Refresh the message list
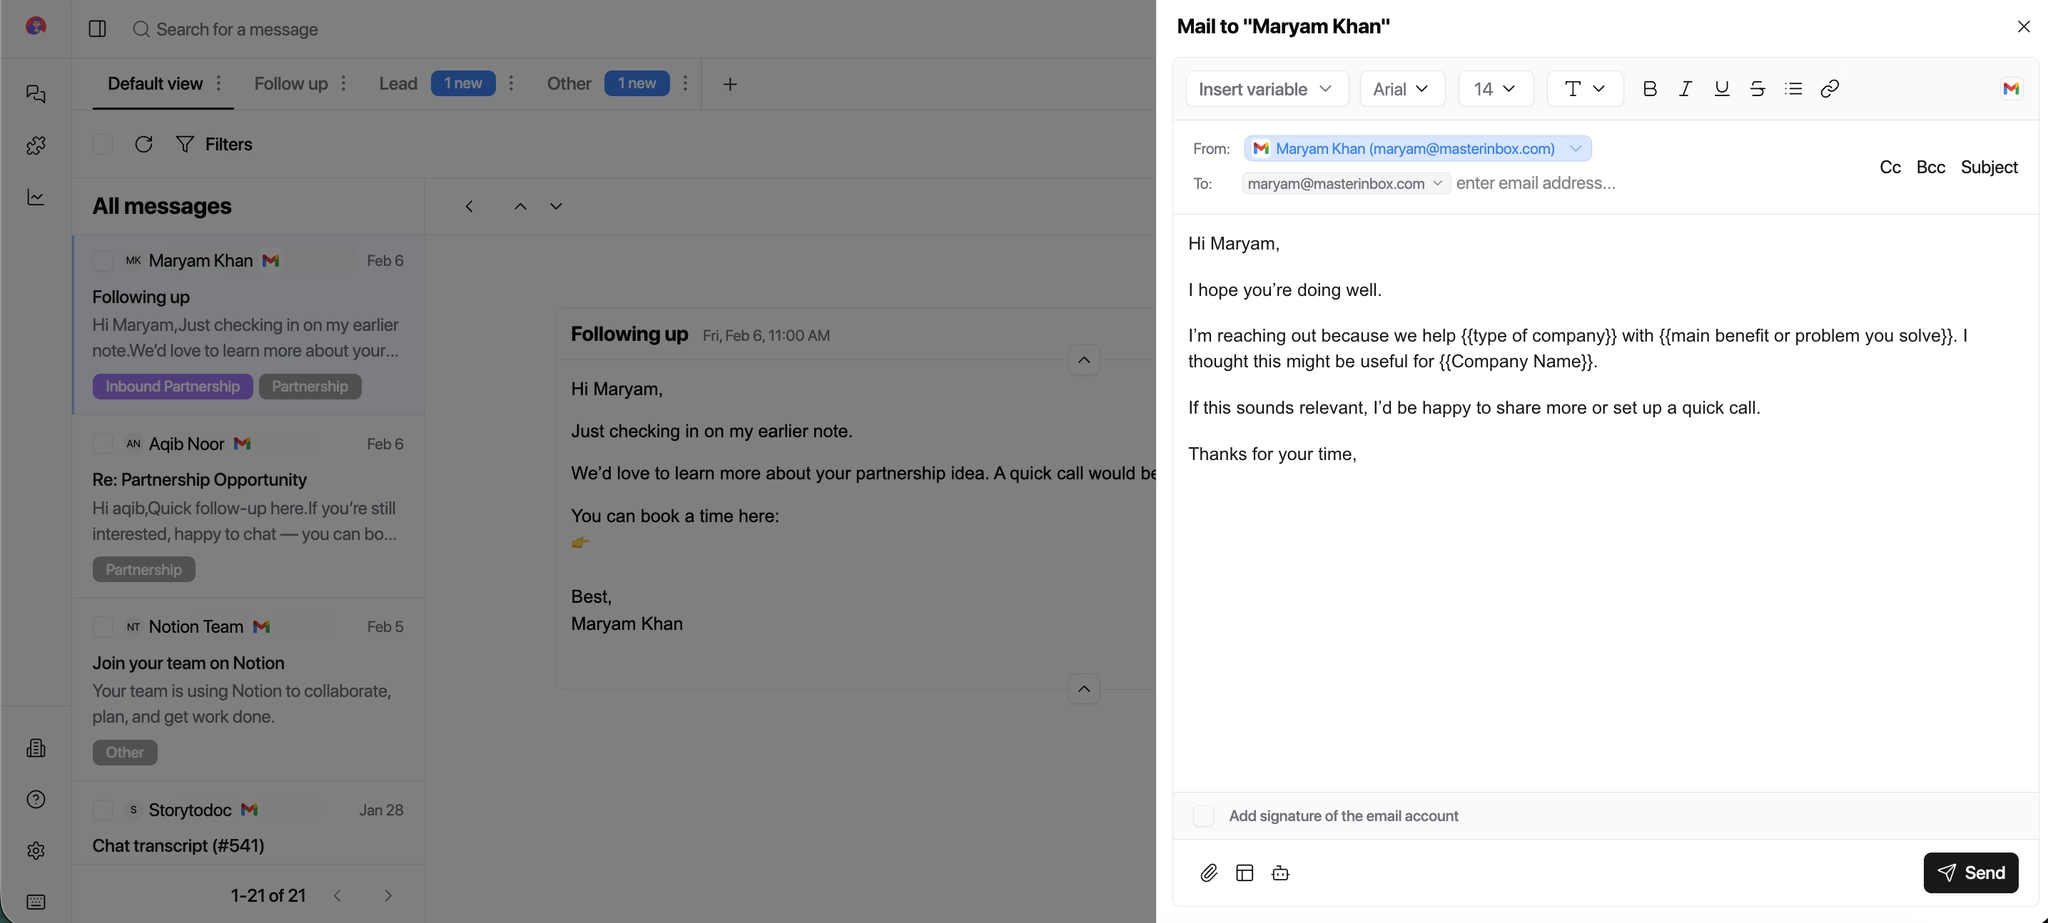Viewport: 2048px width, 923px height. [x=143, y=144]
